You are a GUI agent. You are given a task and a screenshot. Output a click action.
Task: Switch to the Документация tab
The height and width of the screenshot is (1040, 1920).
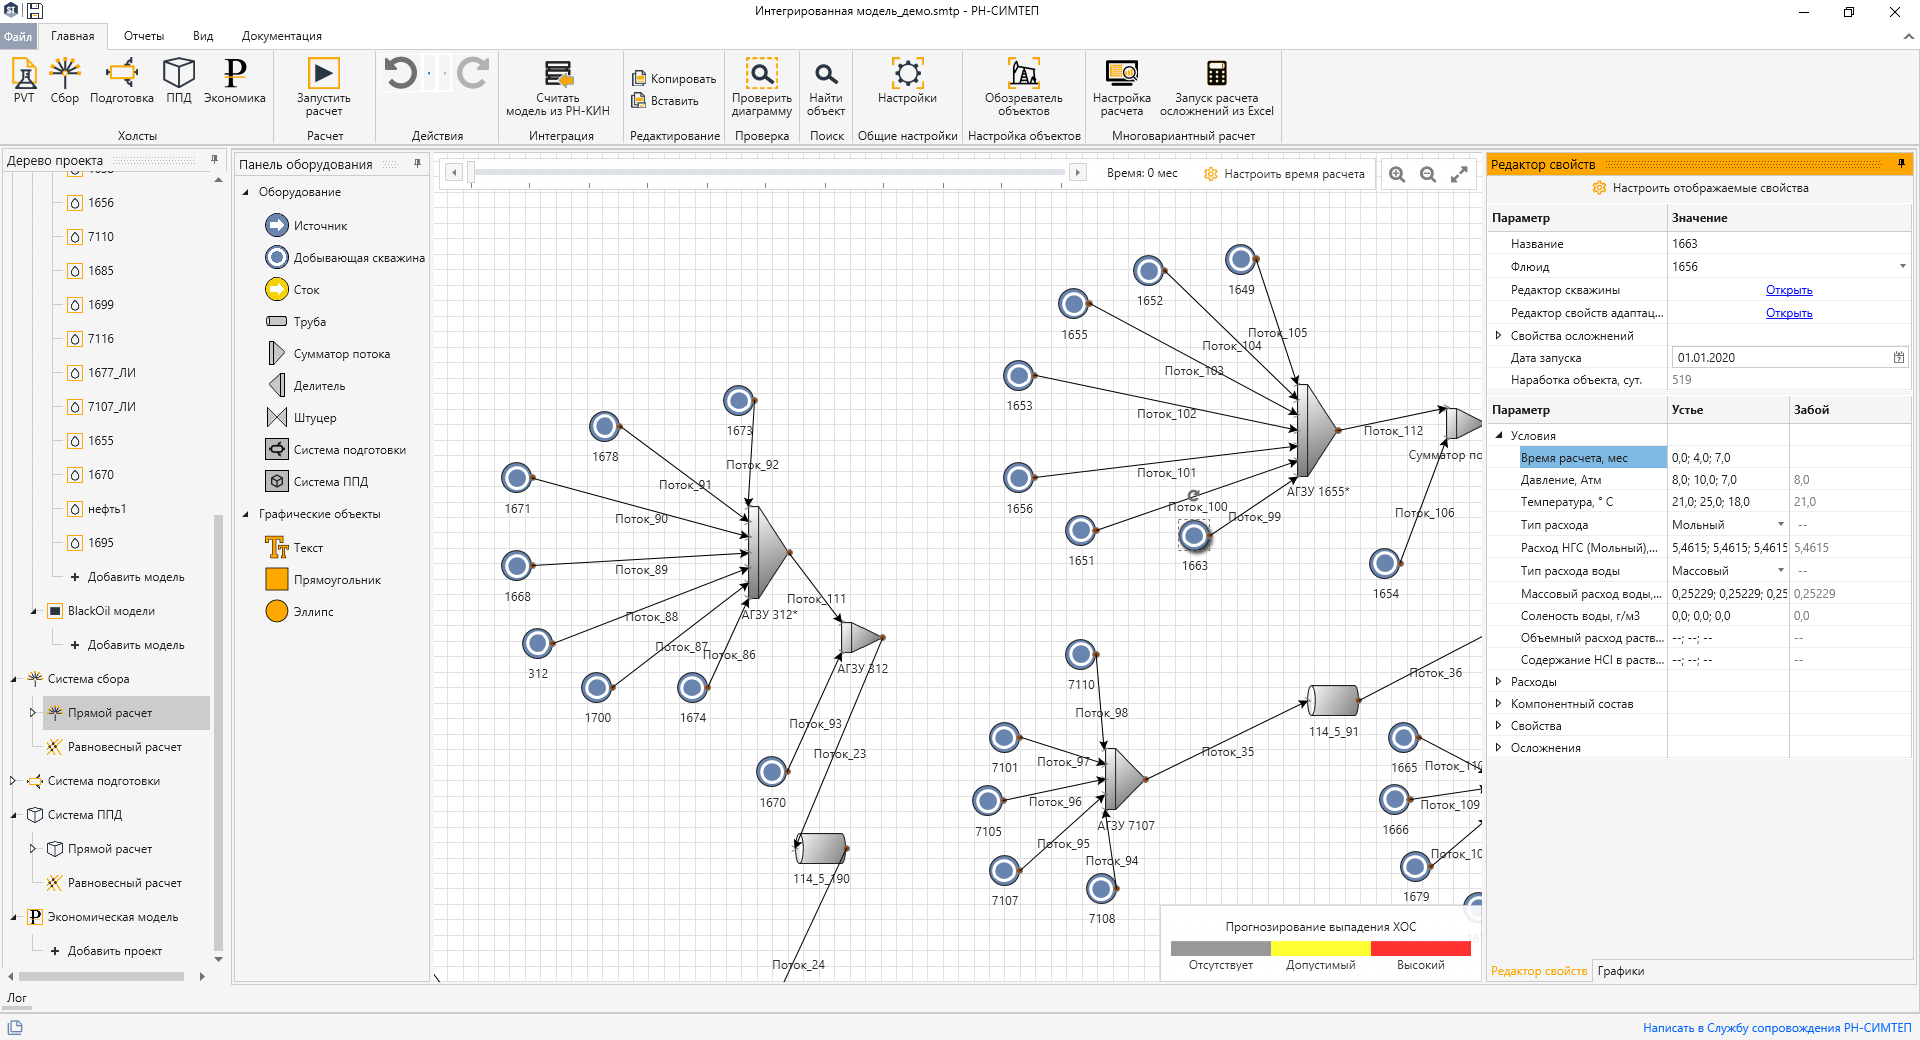pos(281,36)
